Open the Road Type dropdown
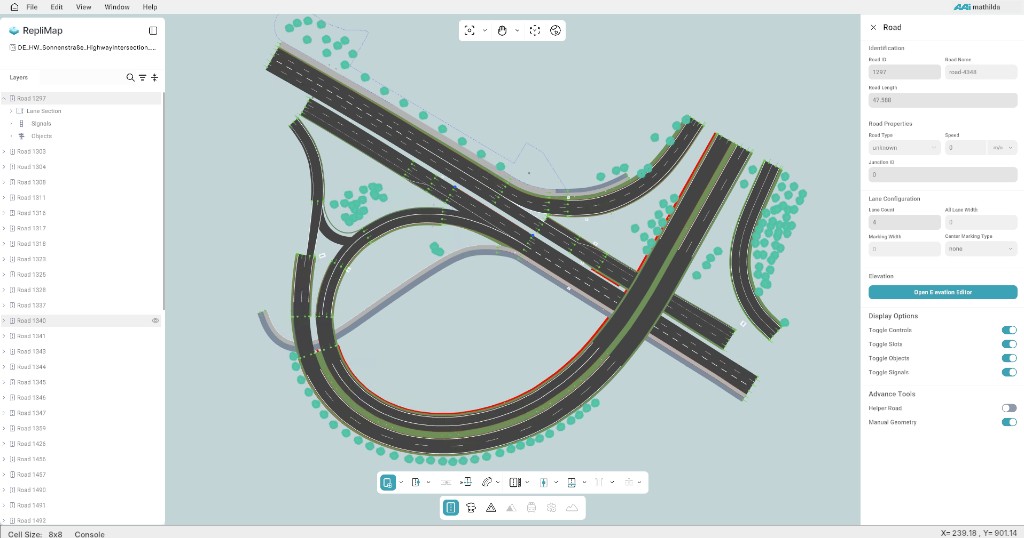This screenshot has height=538, width=1024. coord(904,148)
